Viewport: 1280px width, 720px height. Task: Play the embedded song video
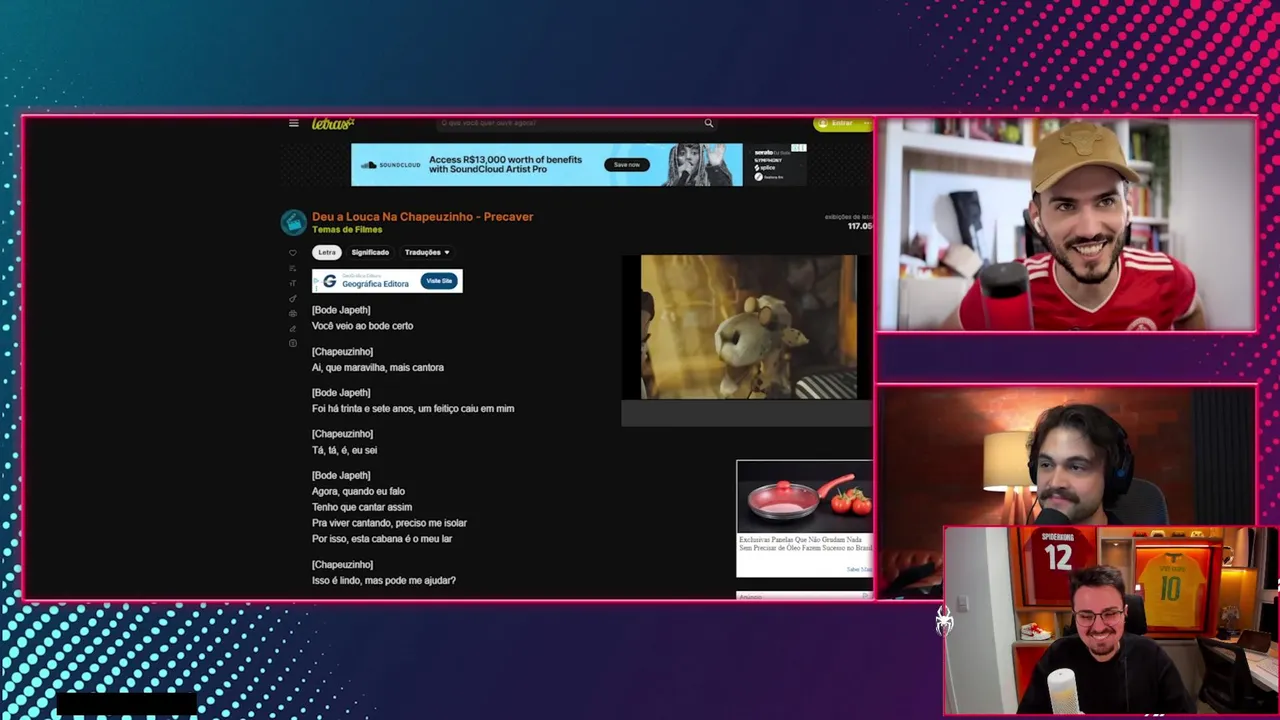pos(748,327)
